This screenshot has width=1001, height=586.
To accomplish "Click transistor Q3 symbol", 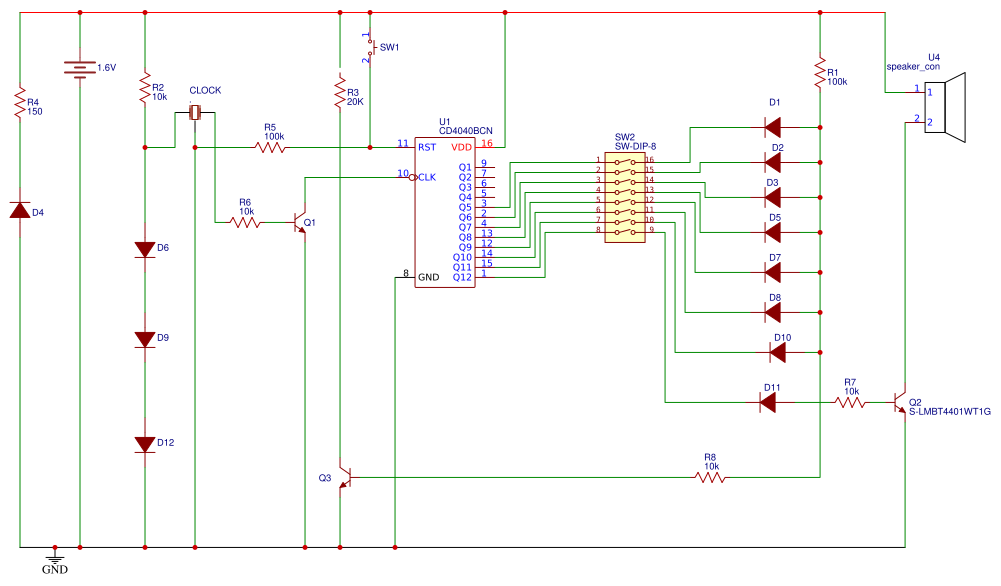I will tap(345, 477).
